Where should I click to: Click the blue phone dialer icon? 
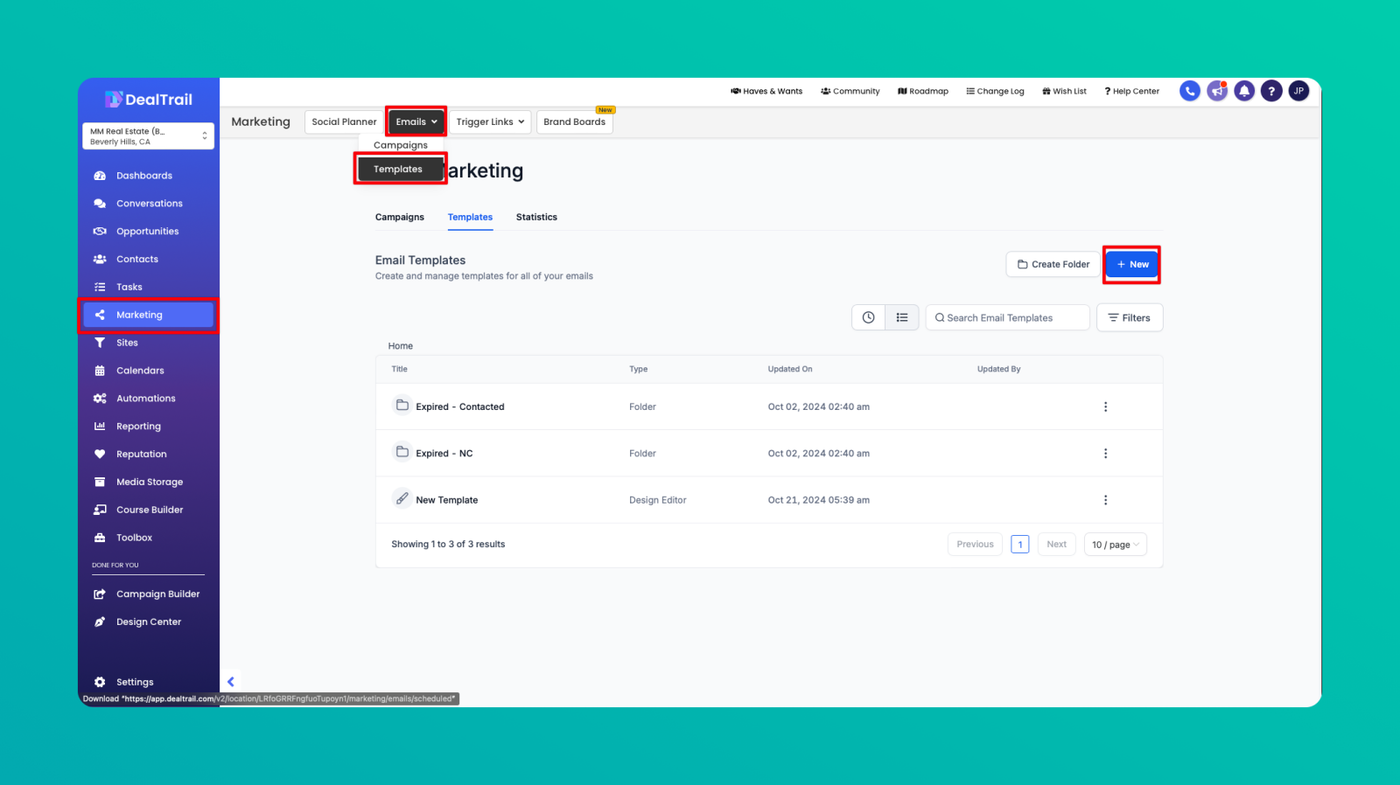pyautogui.click(x=1190, y=91)
